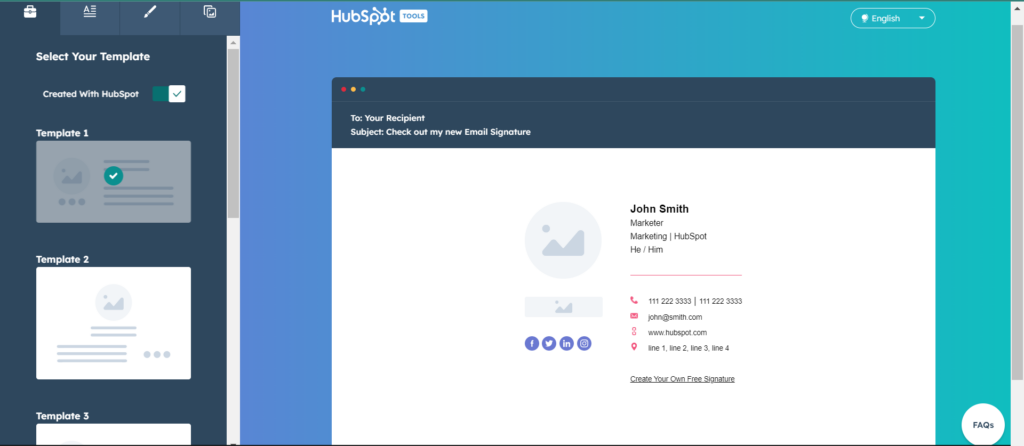Click Facebook icon in signature

[532, 343]
